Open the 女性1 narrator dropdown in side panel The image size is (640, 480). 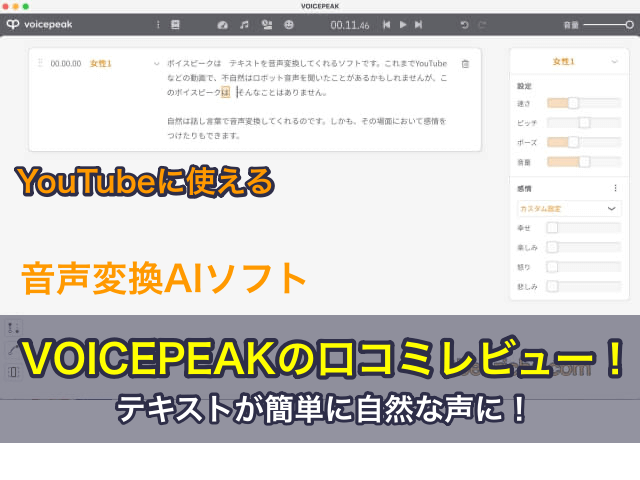[x=569, y=62]
